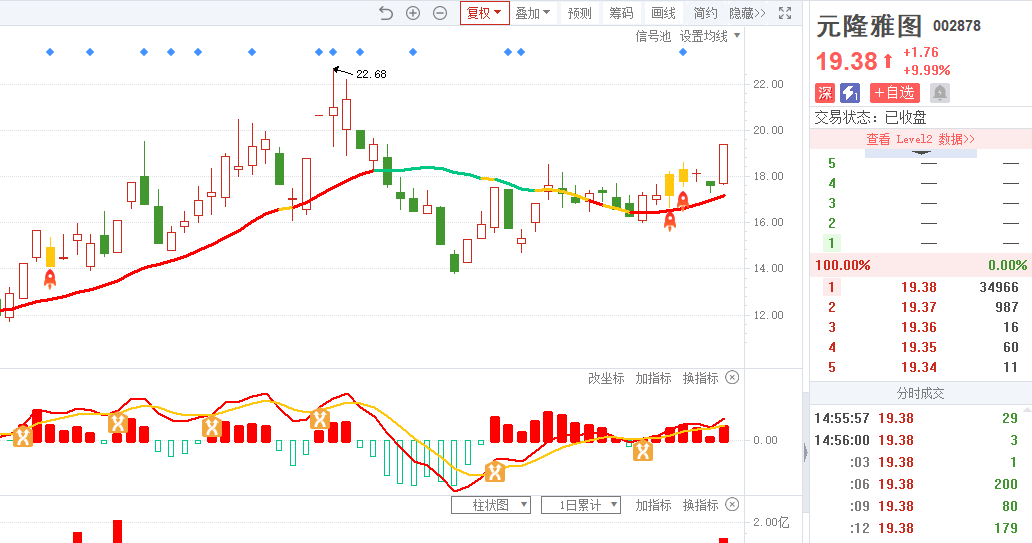Click the blue lightning bolt icon

coord(850,93)
